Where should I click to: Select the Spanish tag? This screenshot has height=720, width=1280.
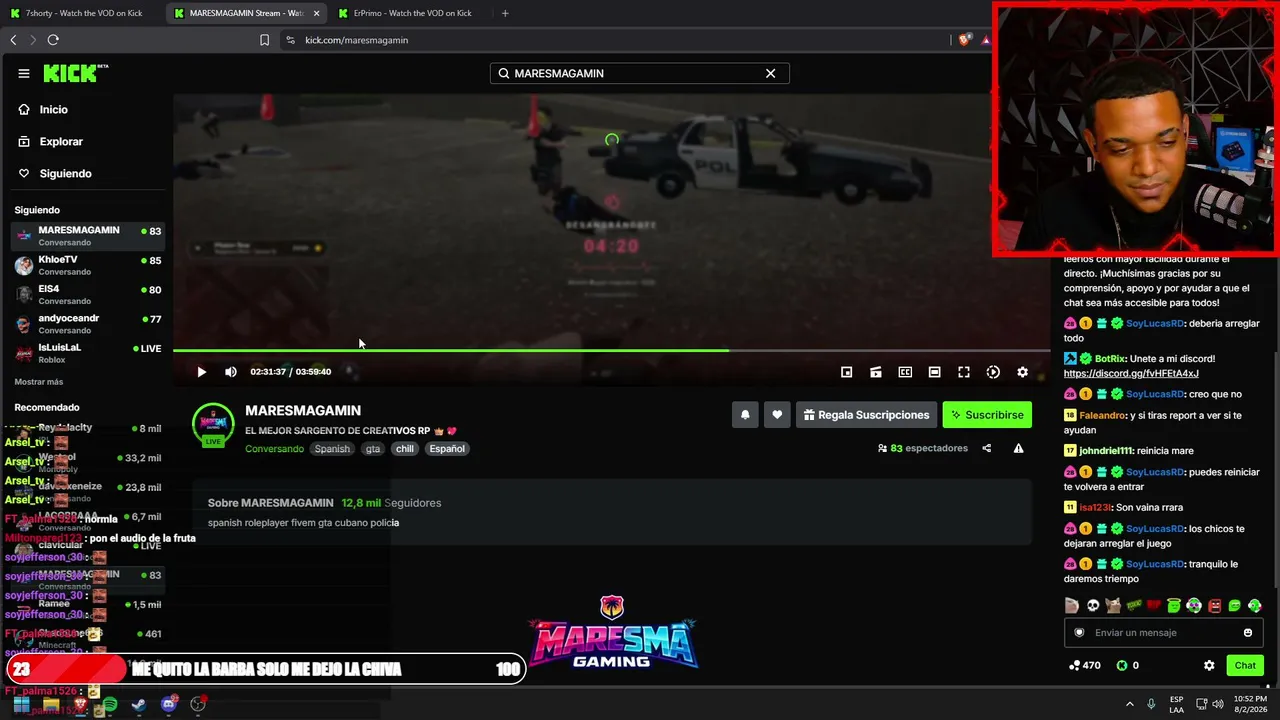332,449
